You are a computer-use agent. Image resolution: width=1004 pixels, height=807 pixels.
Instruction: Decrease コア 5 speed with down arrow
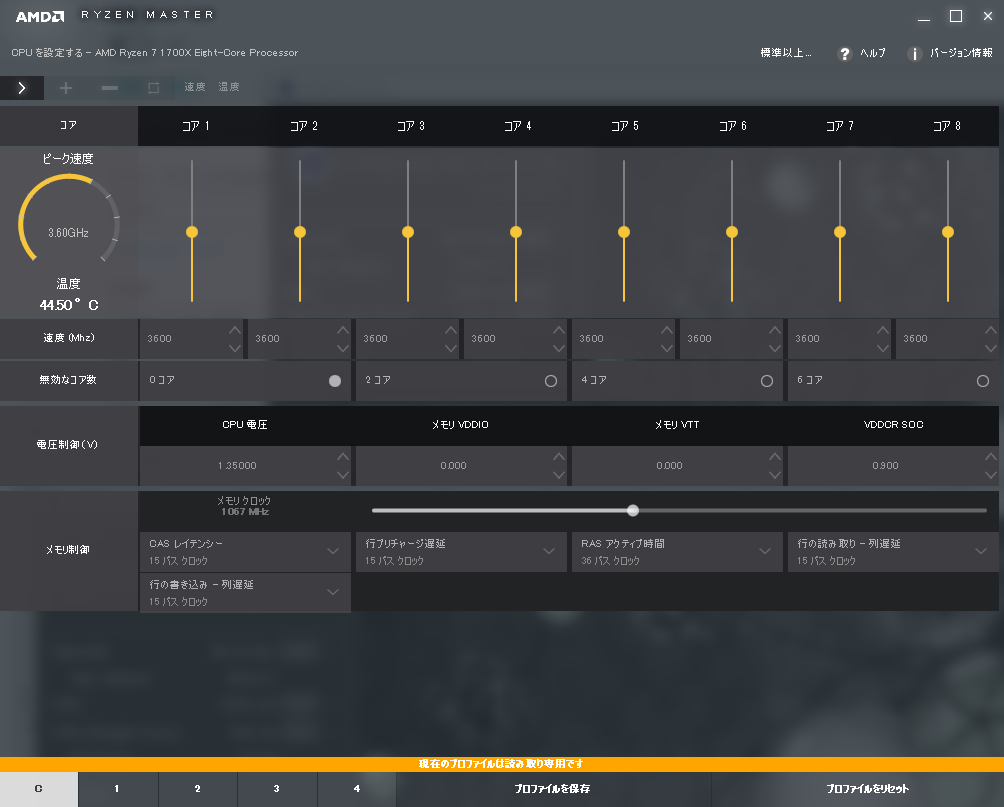pyautogui.click(x=667, y=348)
